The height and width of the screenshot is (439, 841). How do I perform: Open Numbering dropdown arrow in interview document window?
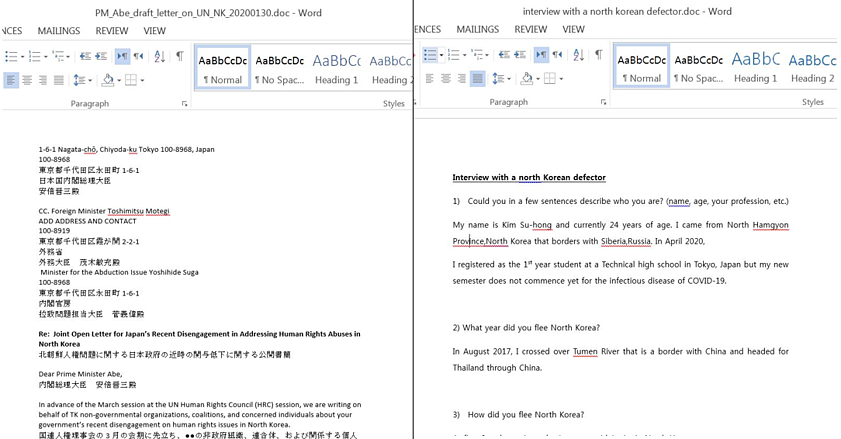(465, 55)
